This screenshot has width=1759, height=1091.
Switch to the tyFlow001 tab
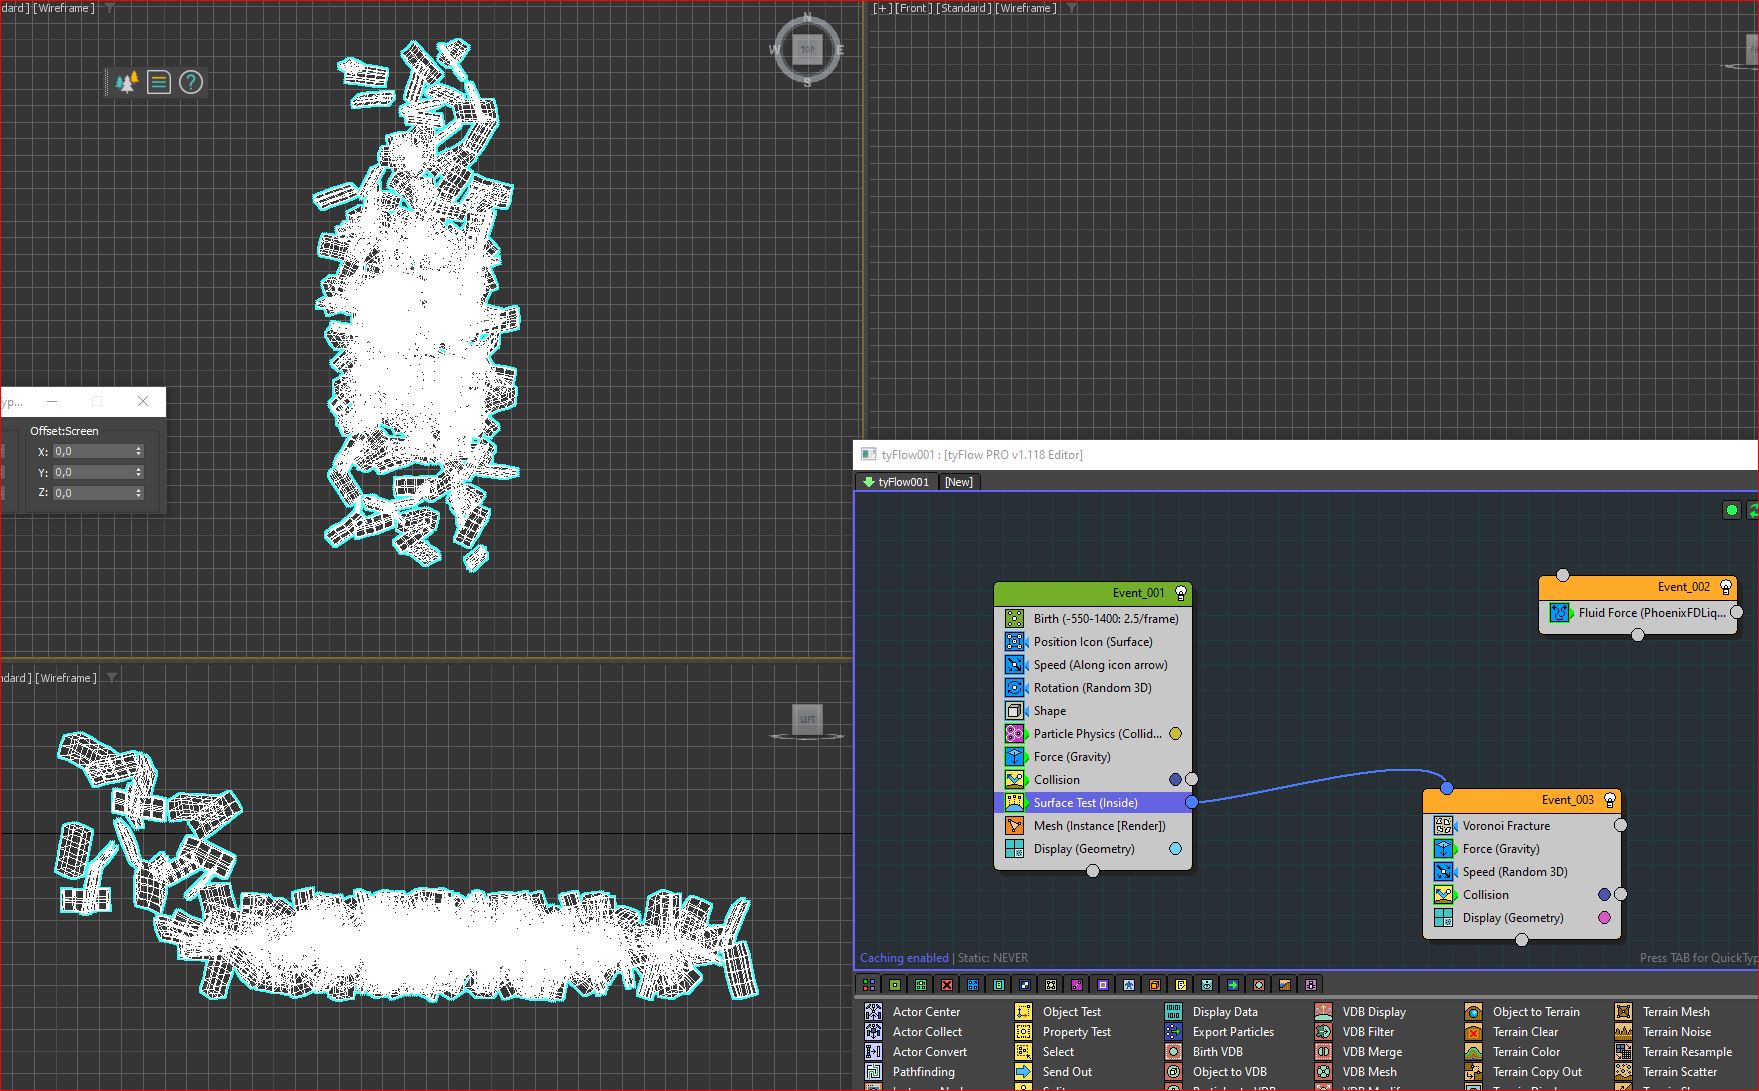click(x=896, y=482)
